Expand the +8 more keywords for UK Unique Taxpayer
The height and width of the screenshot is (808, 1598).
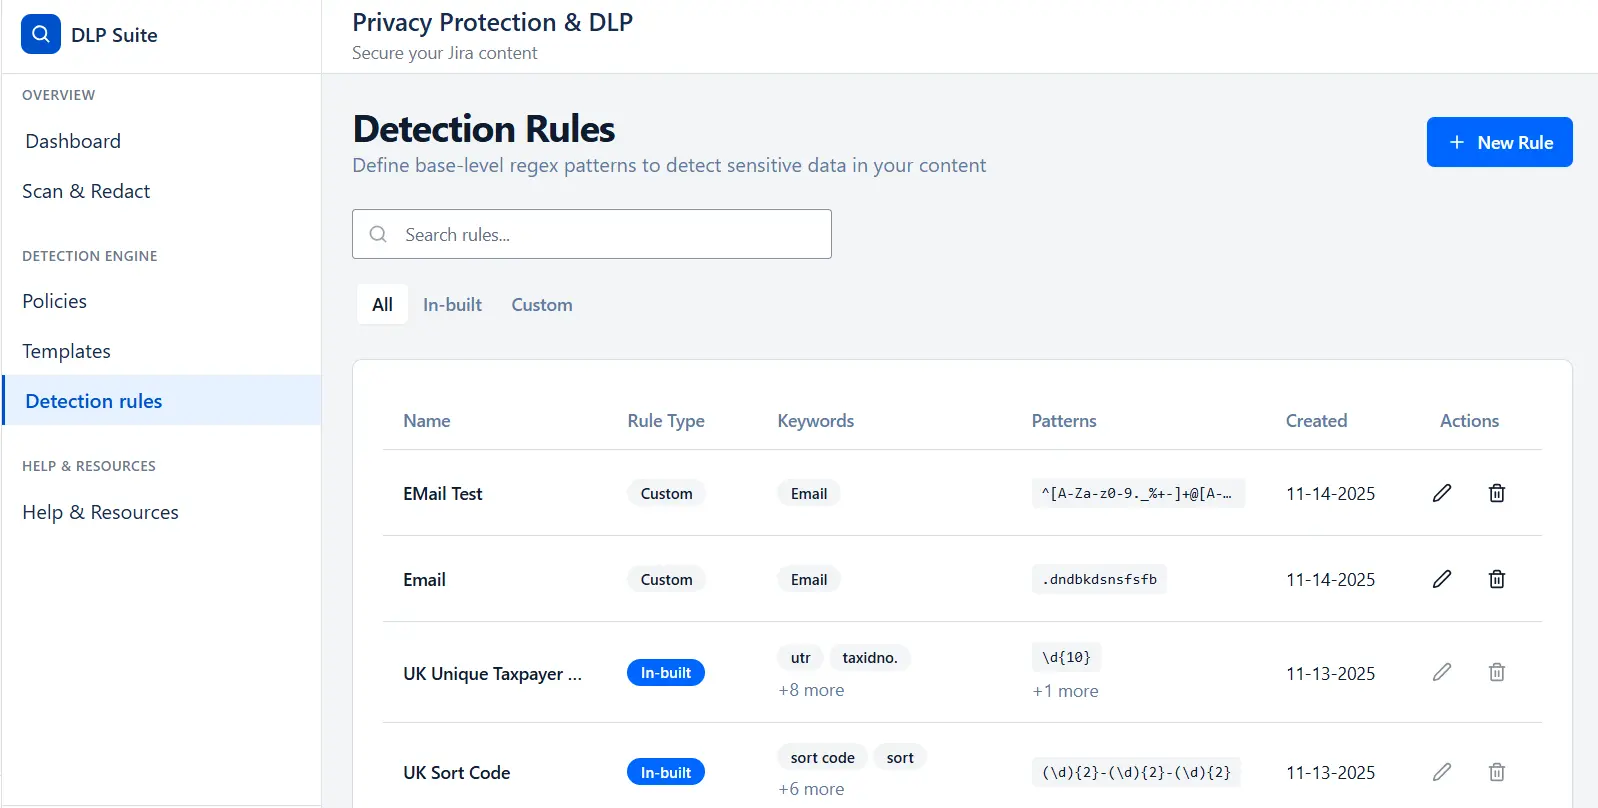coord(810,689)
